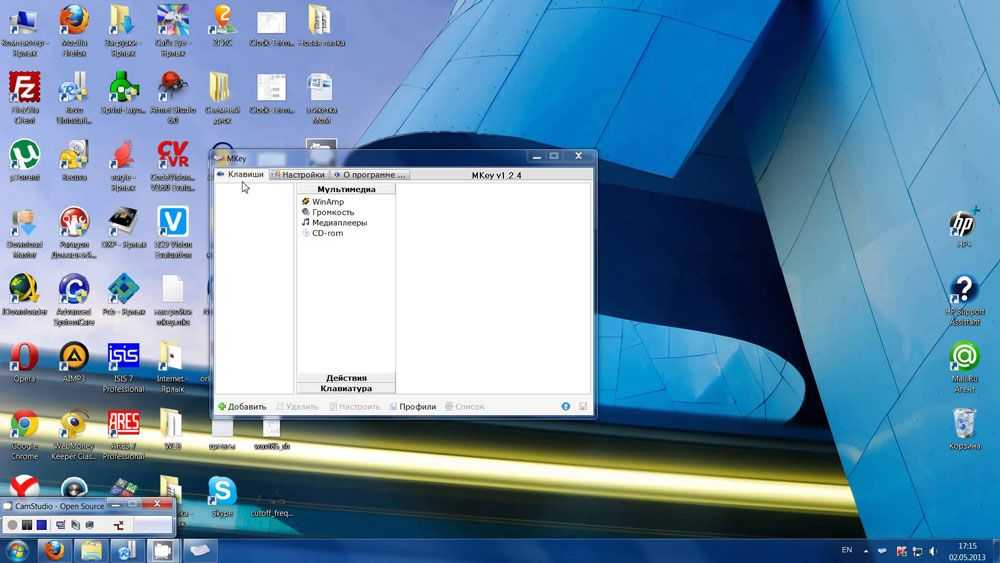Expand the Клавиатура section
Screen dimensions: 1000x563
(x=346, y=388)
